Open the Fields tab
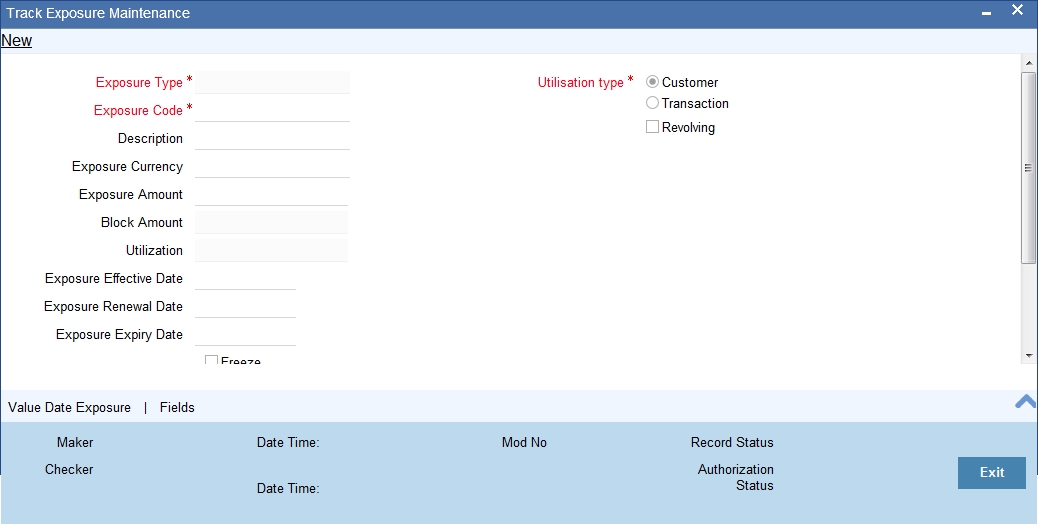The height and width of the screenshot is (524, 1038). point(177,408)
